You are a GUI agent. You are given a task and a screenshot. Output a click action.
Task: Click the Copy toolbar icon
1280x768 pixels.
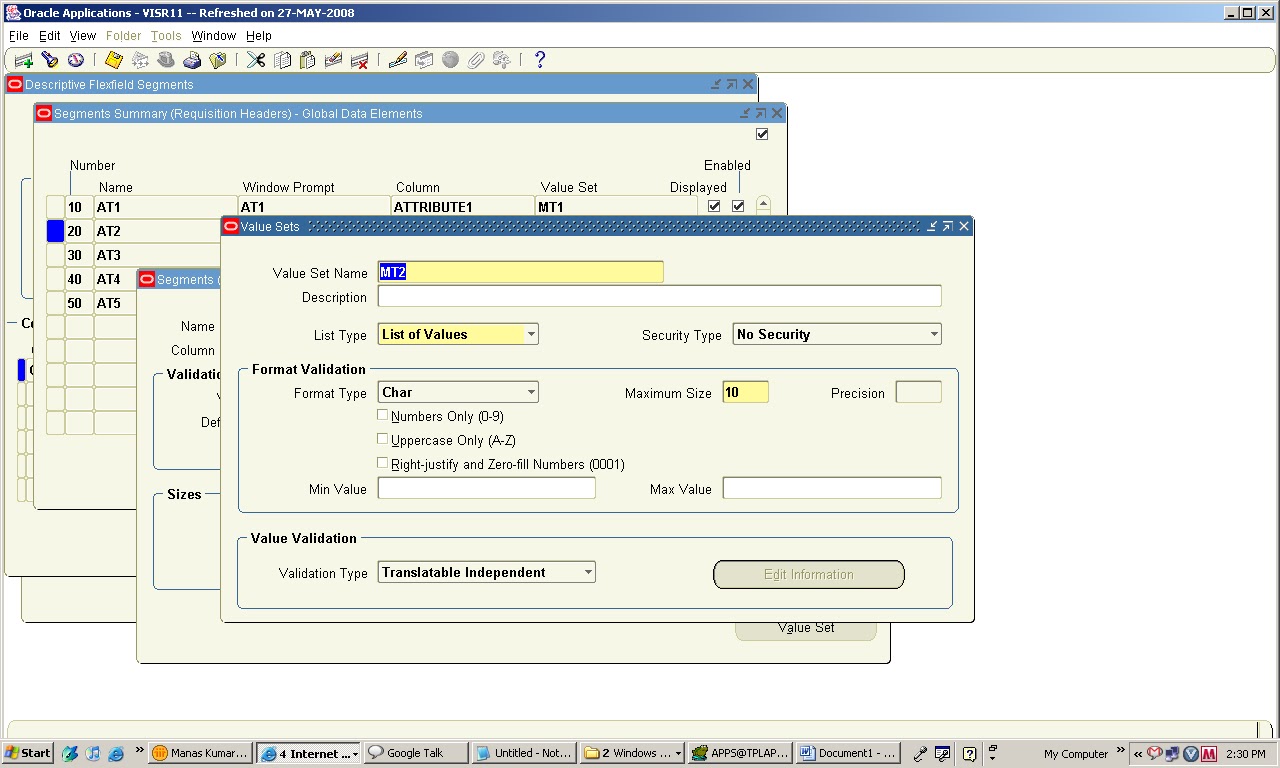point(283,60)
